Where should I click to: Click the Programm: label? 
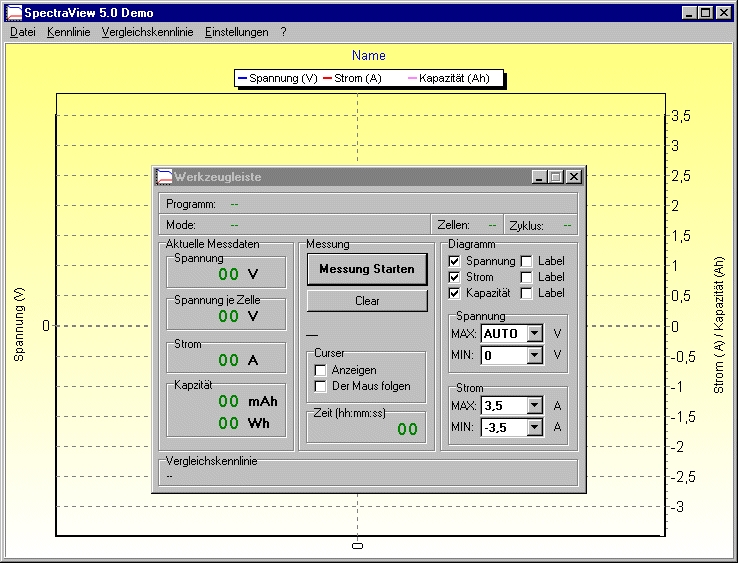click(x=191, y=204)
